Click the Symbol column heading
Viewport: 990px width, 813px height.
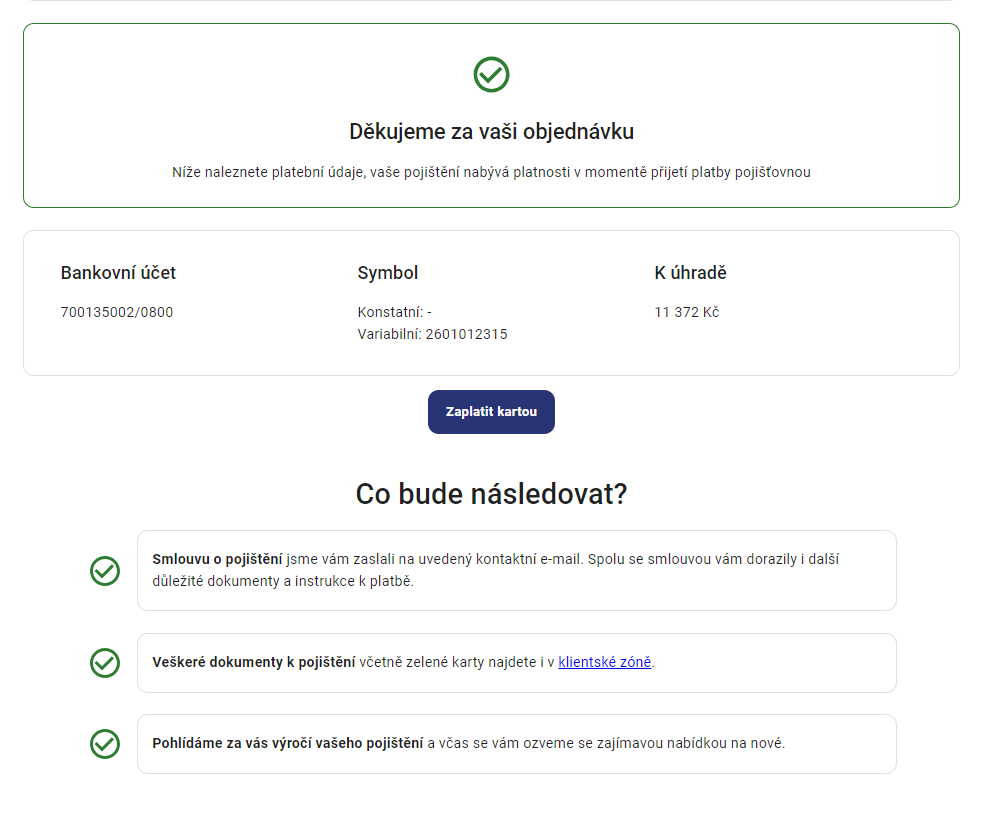coord(388,273)
